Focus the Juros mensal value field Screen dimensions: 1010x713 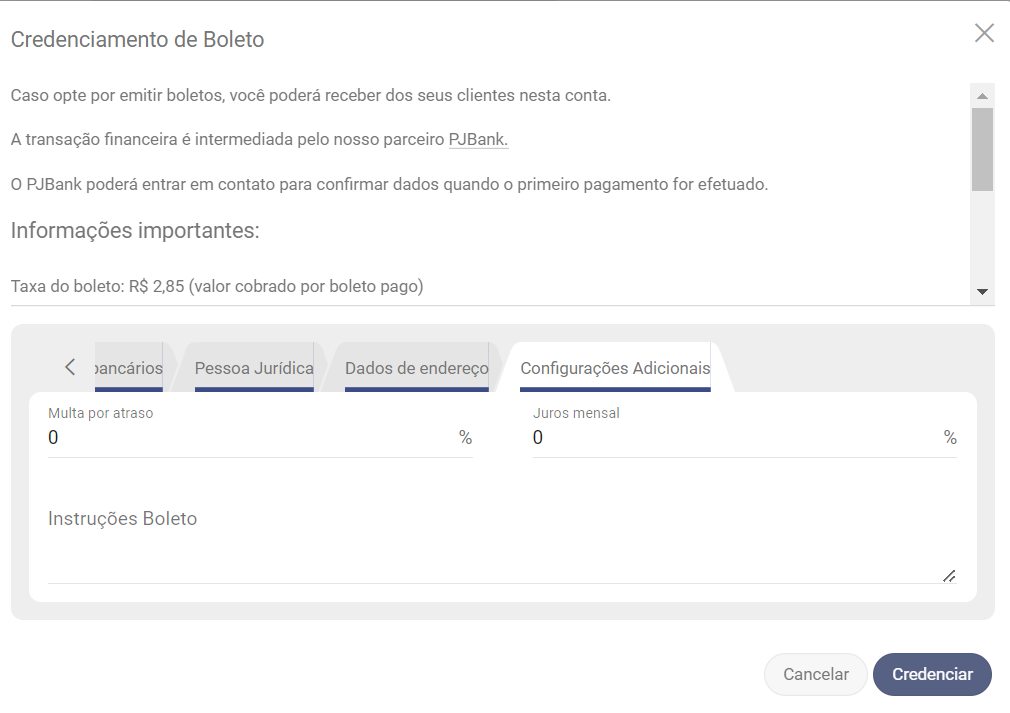[735, 438]
